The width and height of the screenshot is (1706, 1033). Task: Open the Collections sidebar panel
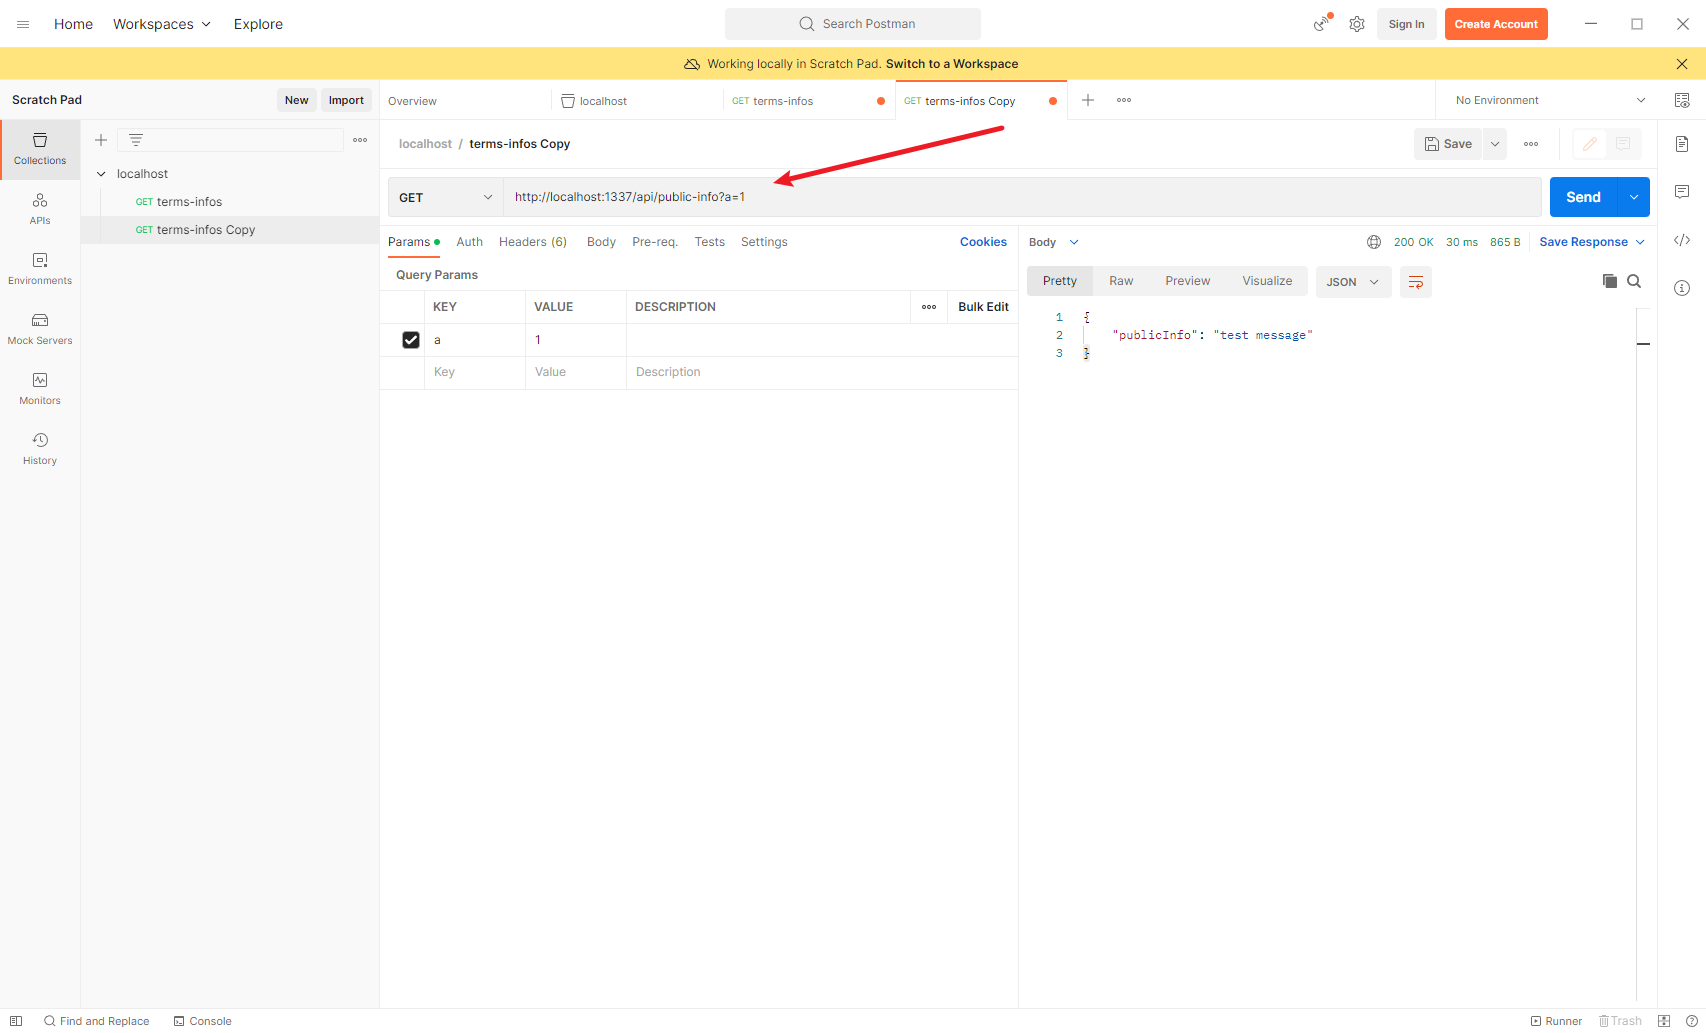[40, 149]
